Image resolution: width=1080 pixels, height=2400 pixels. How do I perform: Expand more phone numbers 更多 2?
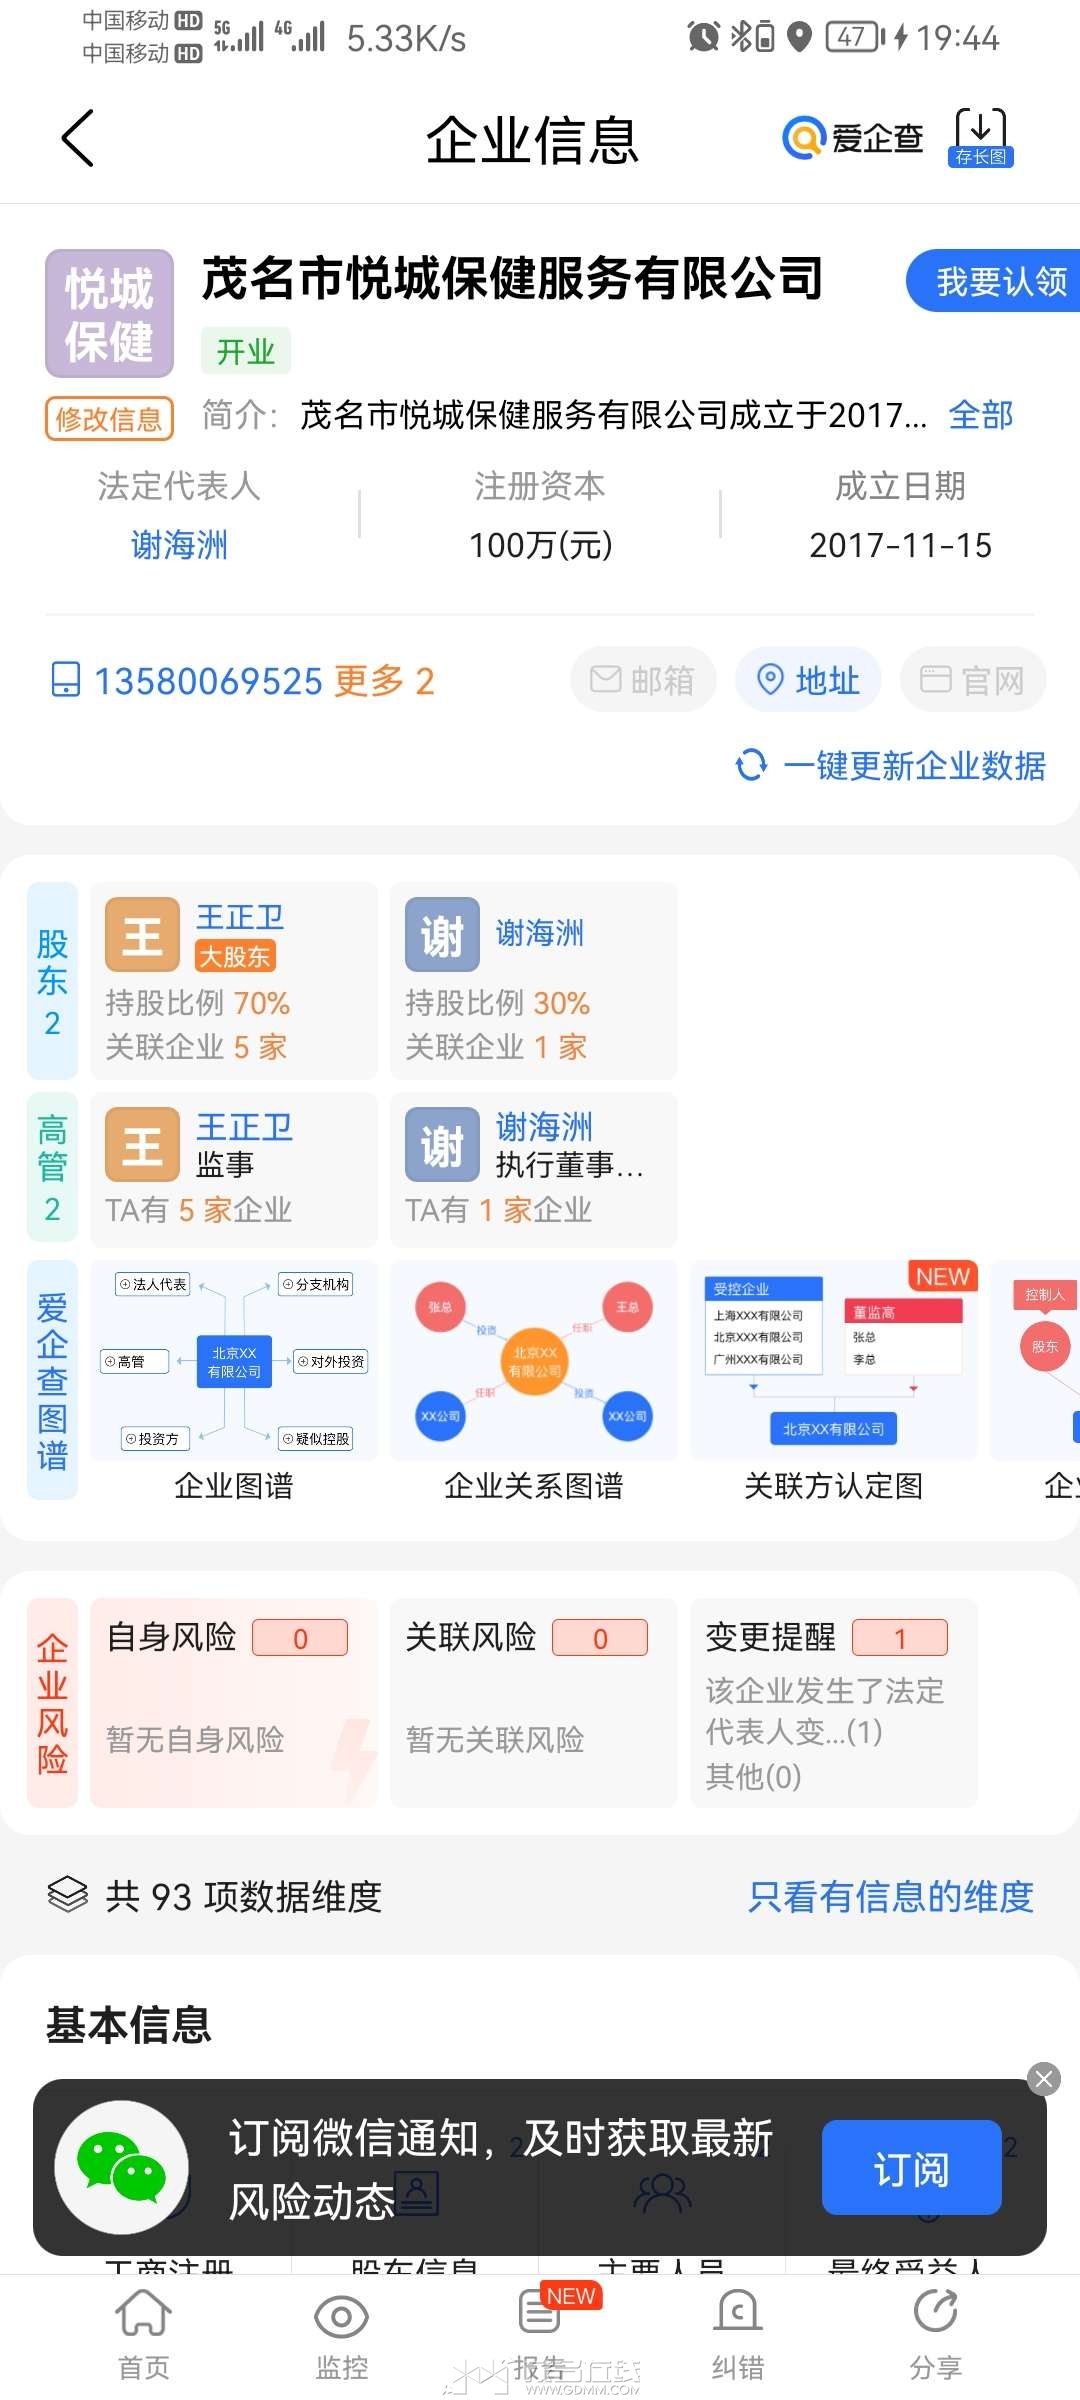tap(384, 681)
